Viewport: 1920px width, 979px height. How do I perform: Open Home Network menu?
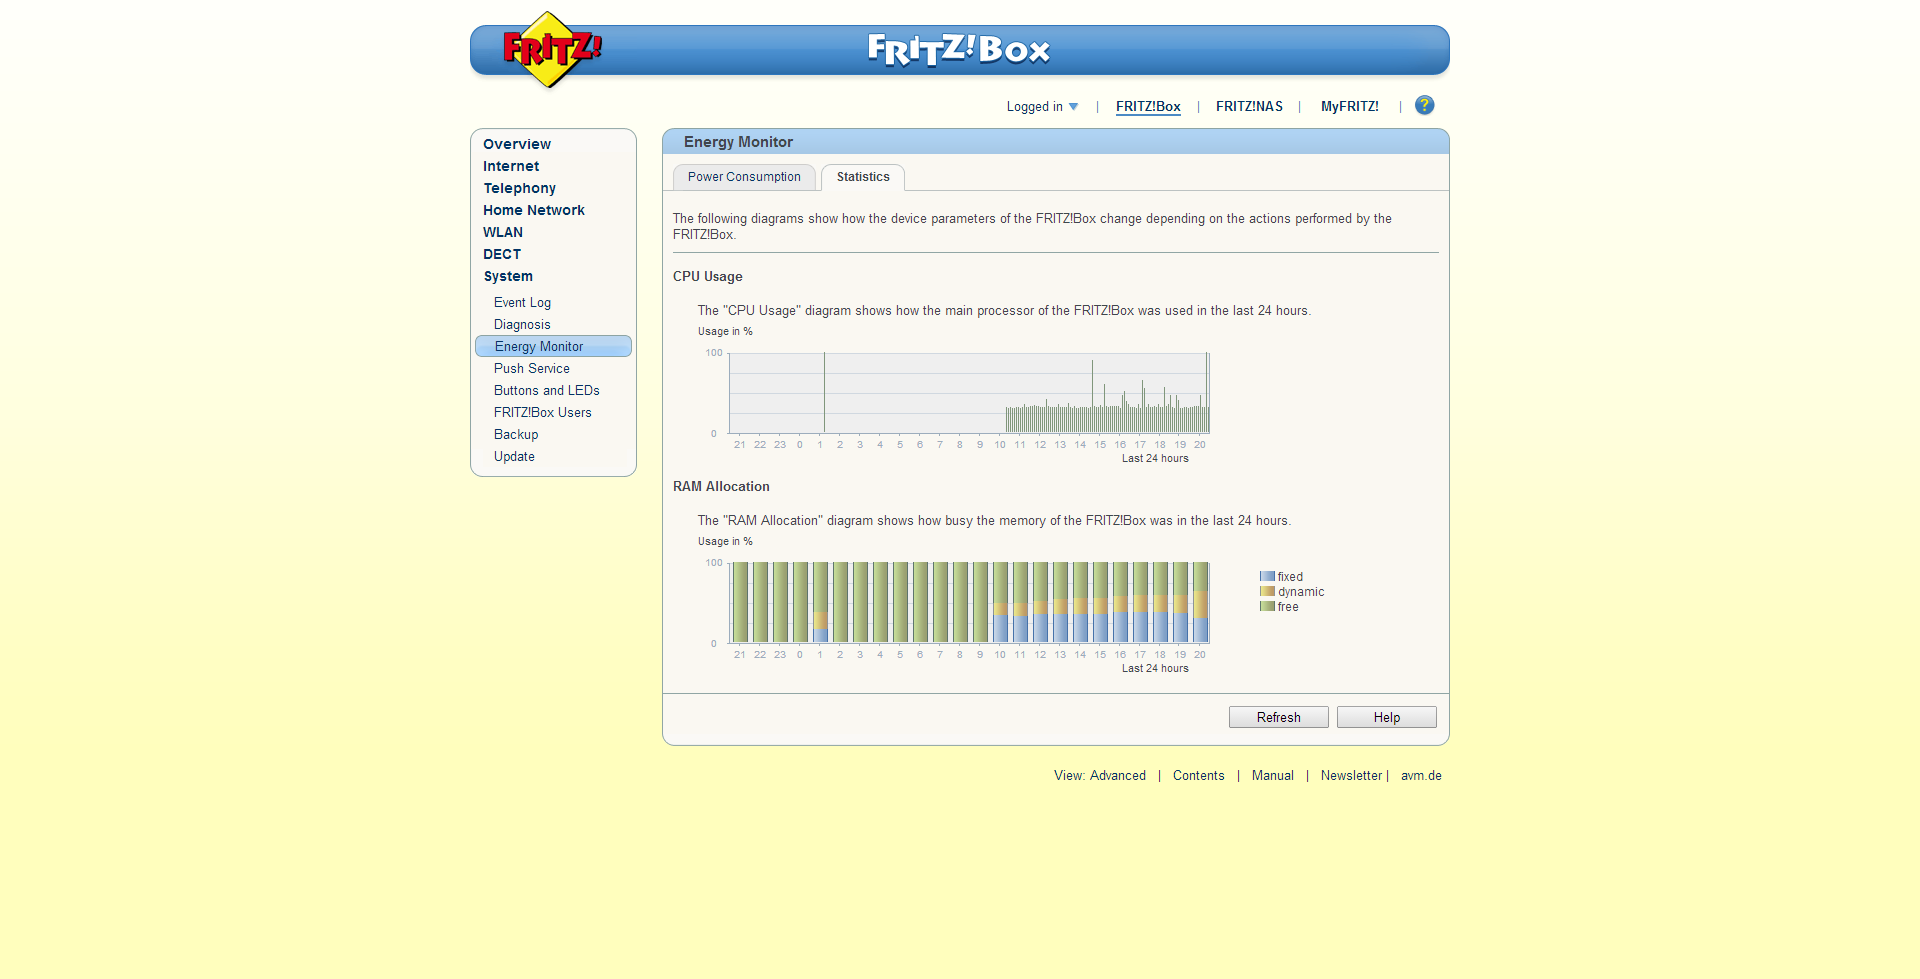(x=534, y=210)
